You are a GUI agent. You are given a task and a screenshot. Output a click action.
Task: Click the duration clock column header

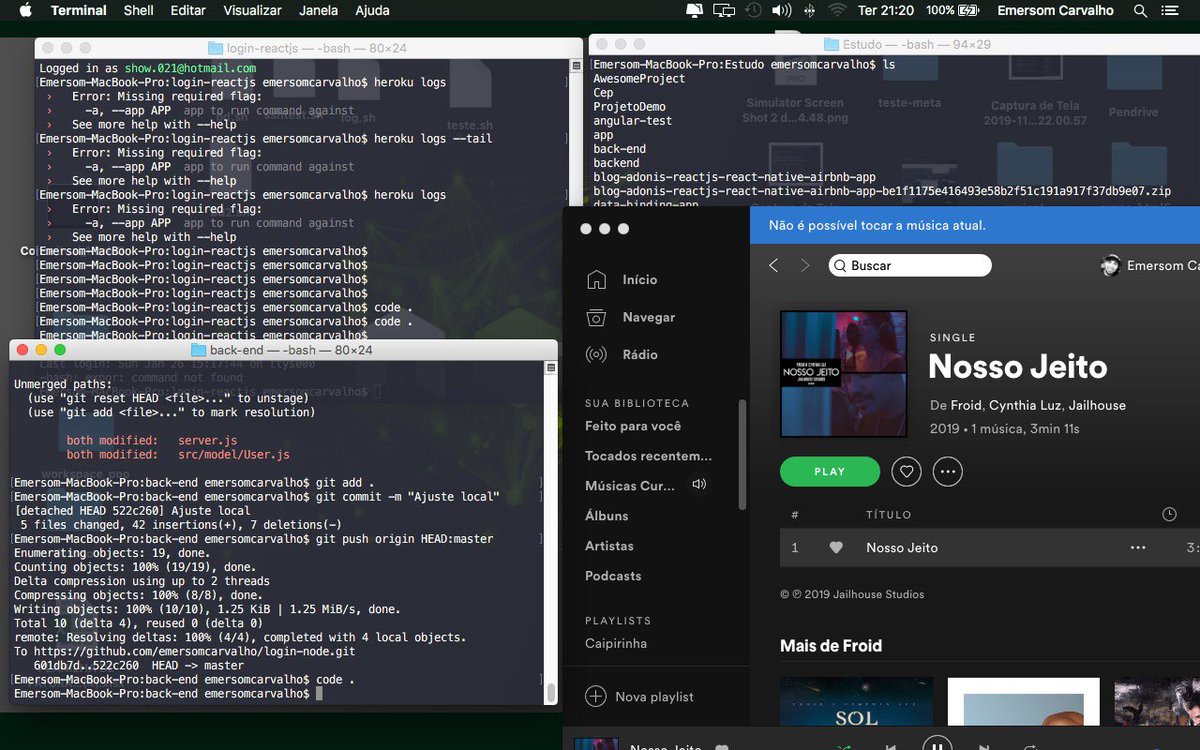pyautogui.click(x=1169, y=514)
